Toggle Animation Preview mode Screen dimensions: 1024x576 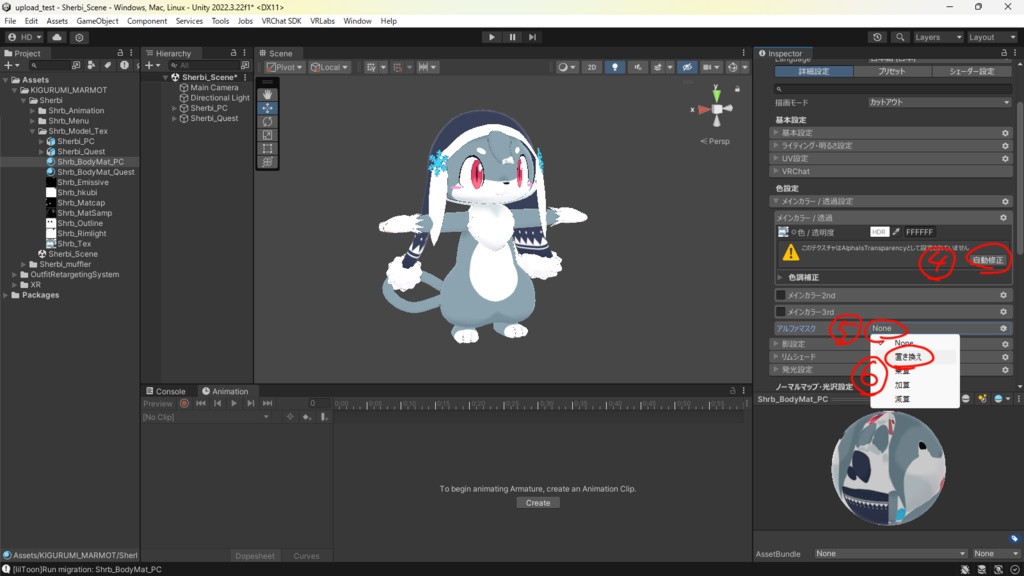click(158, 404)
